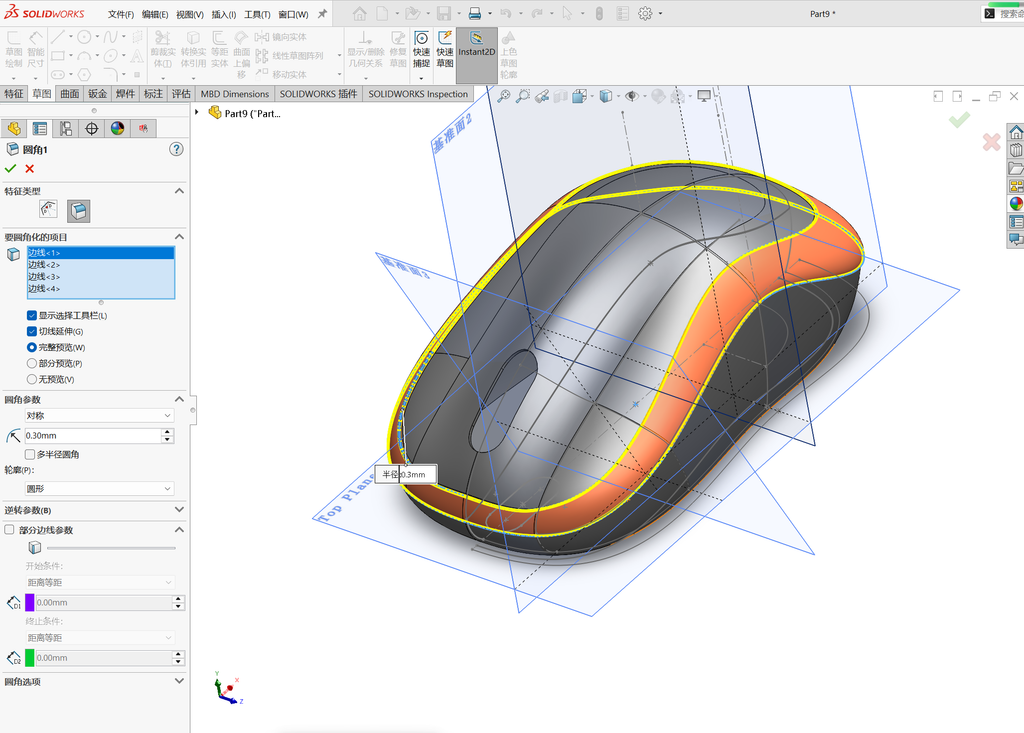Select 边线<2> in the edge list
This screenshot has width=1024, height=733.
click(101, 265)
